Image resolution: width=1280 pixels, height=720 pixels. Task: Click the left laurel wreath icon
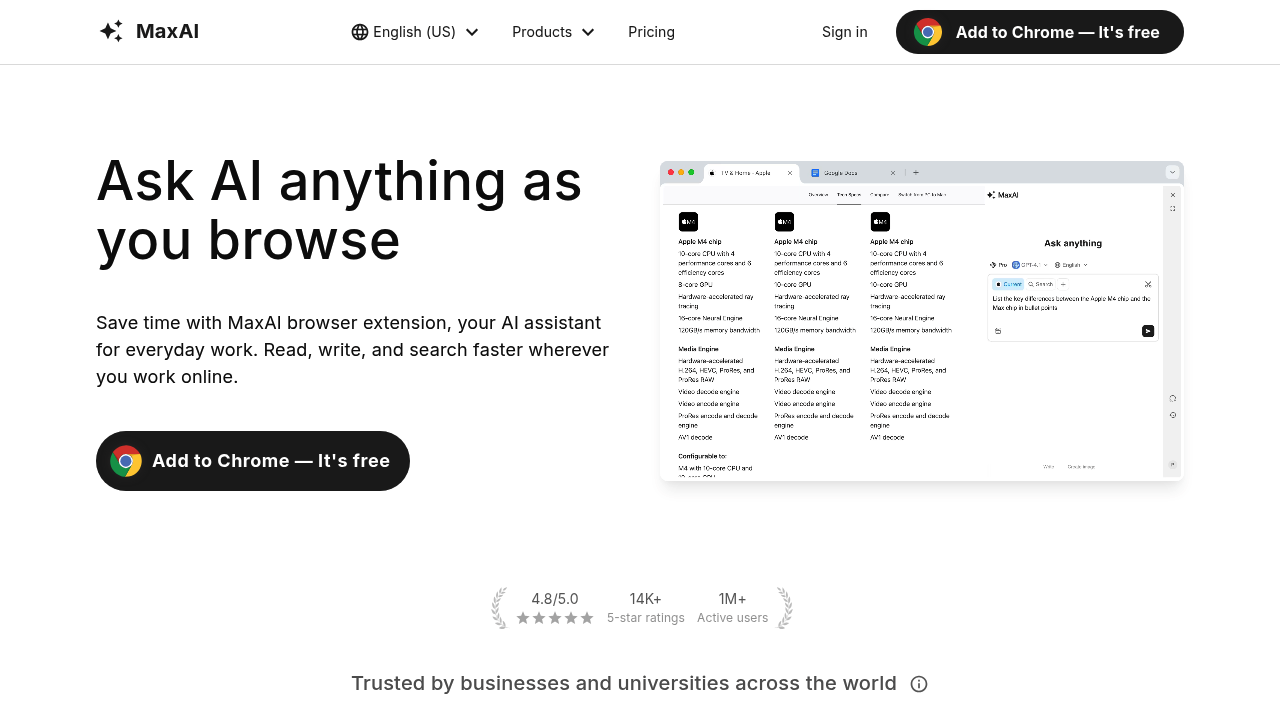pyautogui.click(x=499, y=608)
